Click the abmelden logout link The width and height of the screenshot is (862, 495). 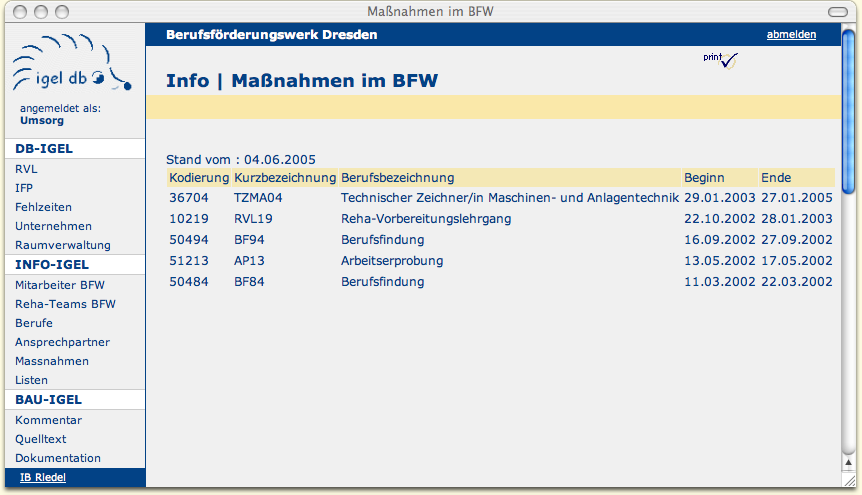pos(791,34)
